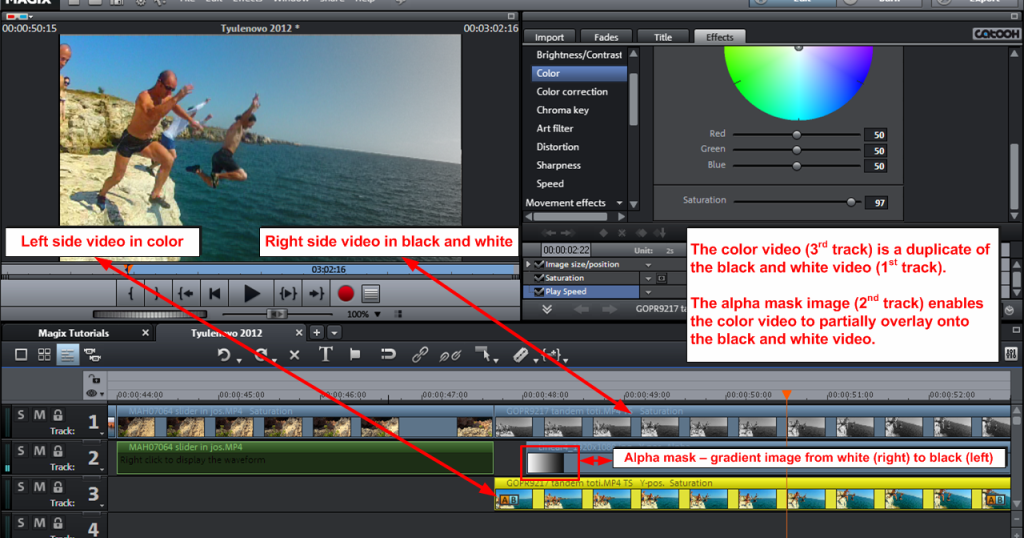
Task: Open track 1 options small arrow
Action: click(x=102, y=434)
